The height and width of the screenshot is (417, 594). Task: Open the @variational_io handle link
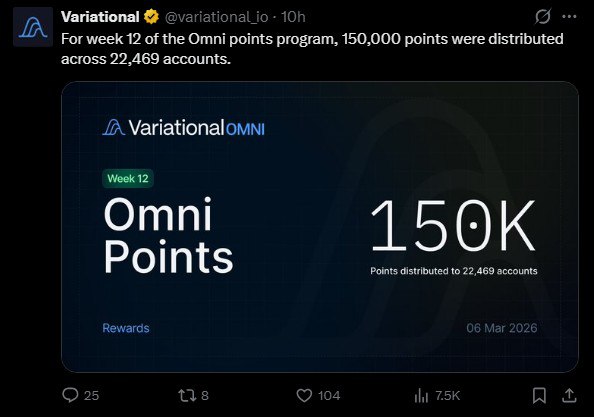pos(217,17)
